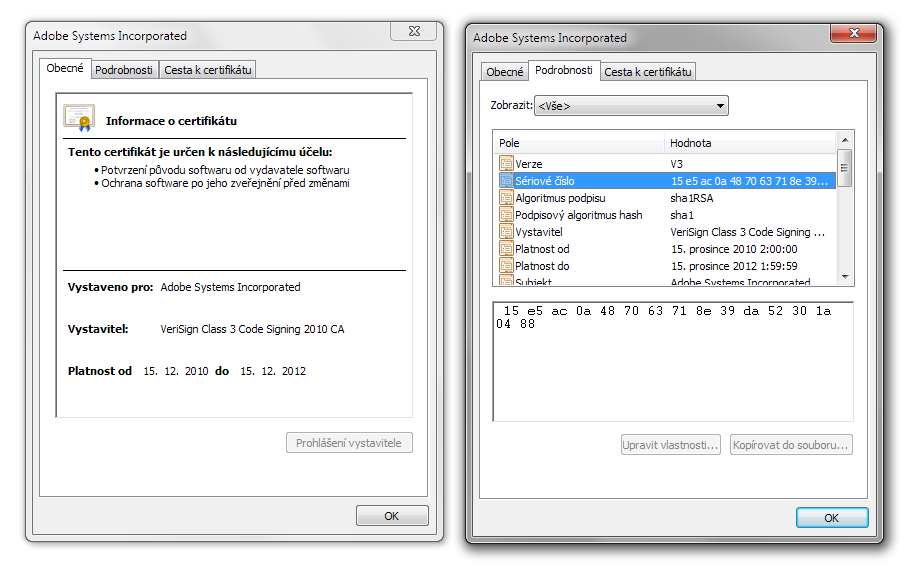Click the serial number value text box
909x569 pixels.
673,362
